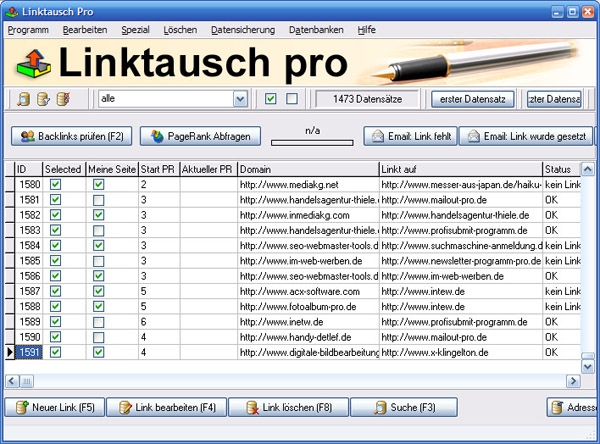
Task: Uncheck Selected checkbox for row 1580
Action: 55,185
